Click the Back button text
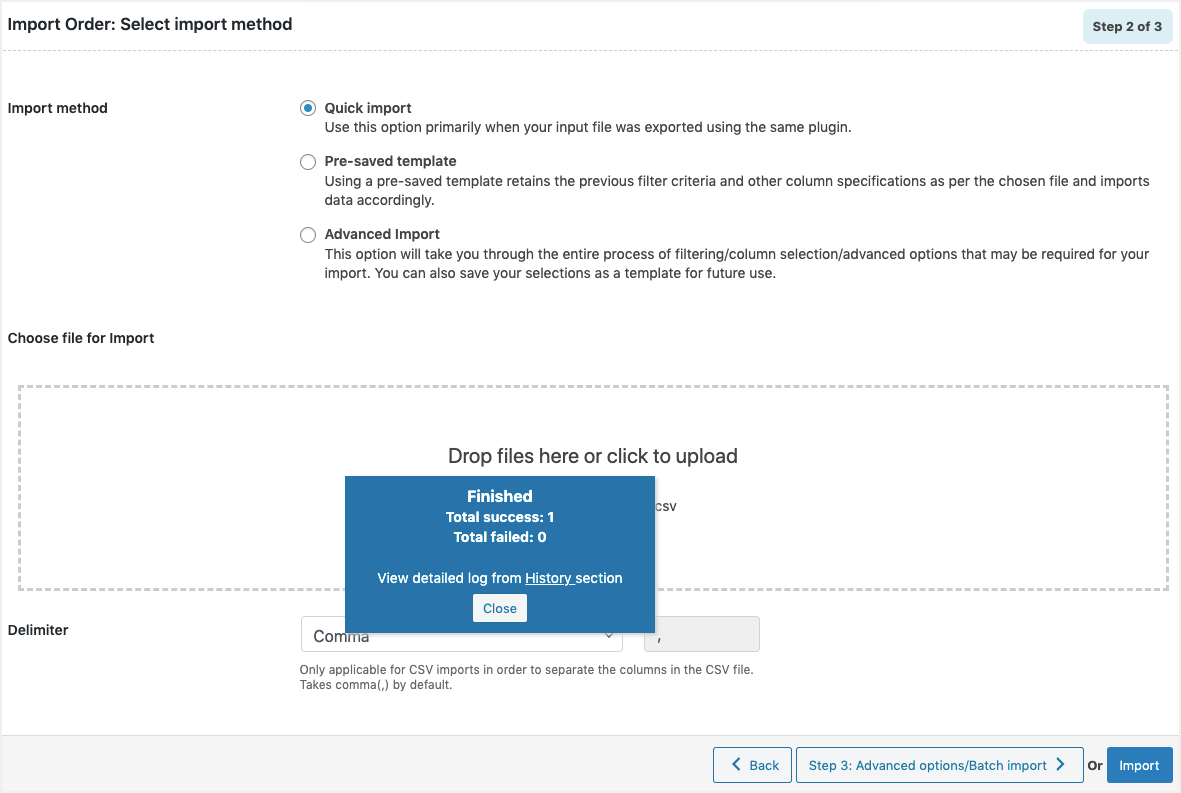 pyautogui.click(x=764, y=765)
